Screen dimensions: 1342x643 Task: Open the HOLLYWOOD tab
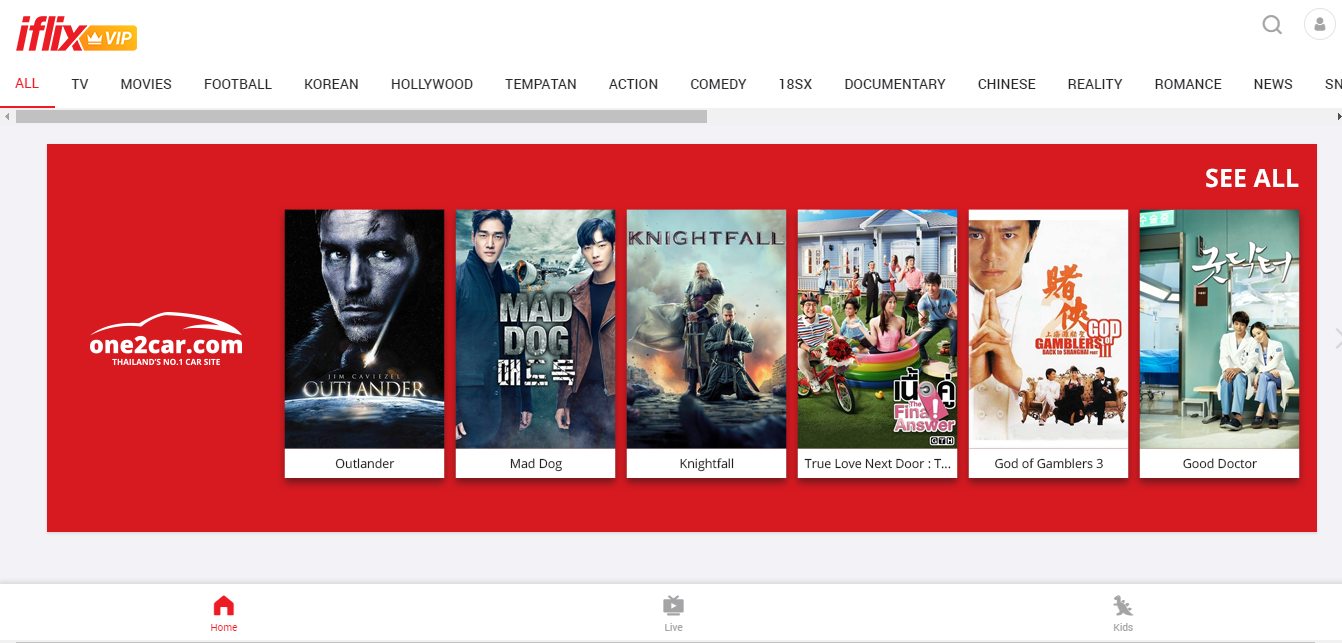pyautogui.click(x=432, y=84)
